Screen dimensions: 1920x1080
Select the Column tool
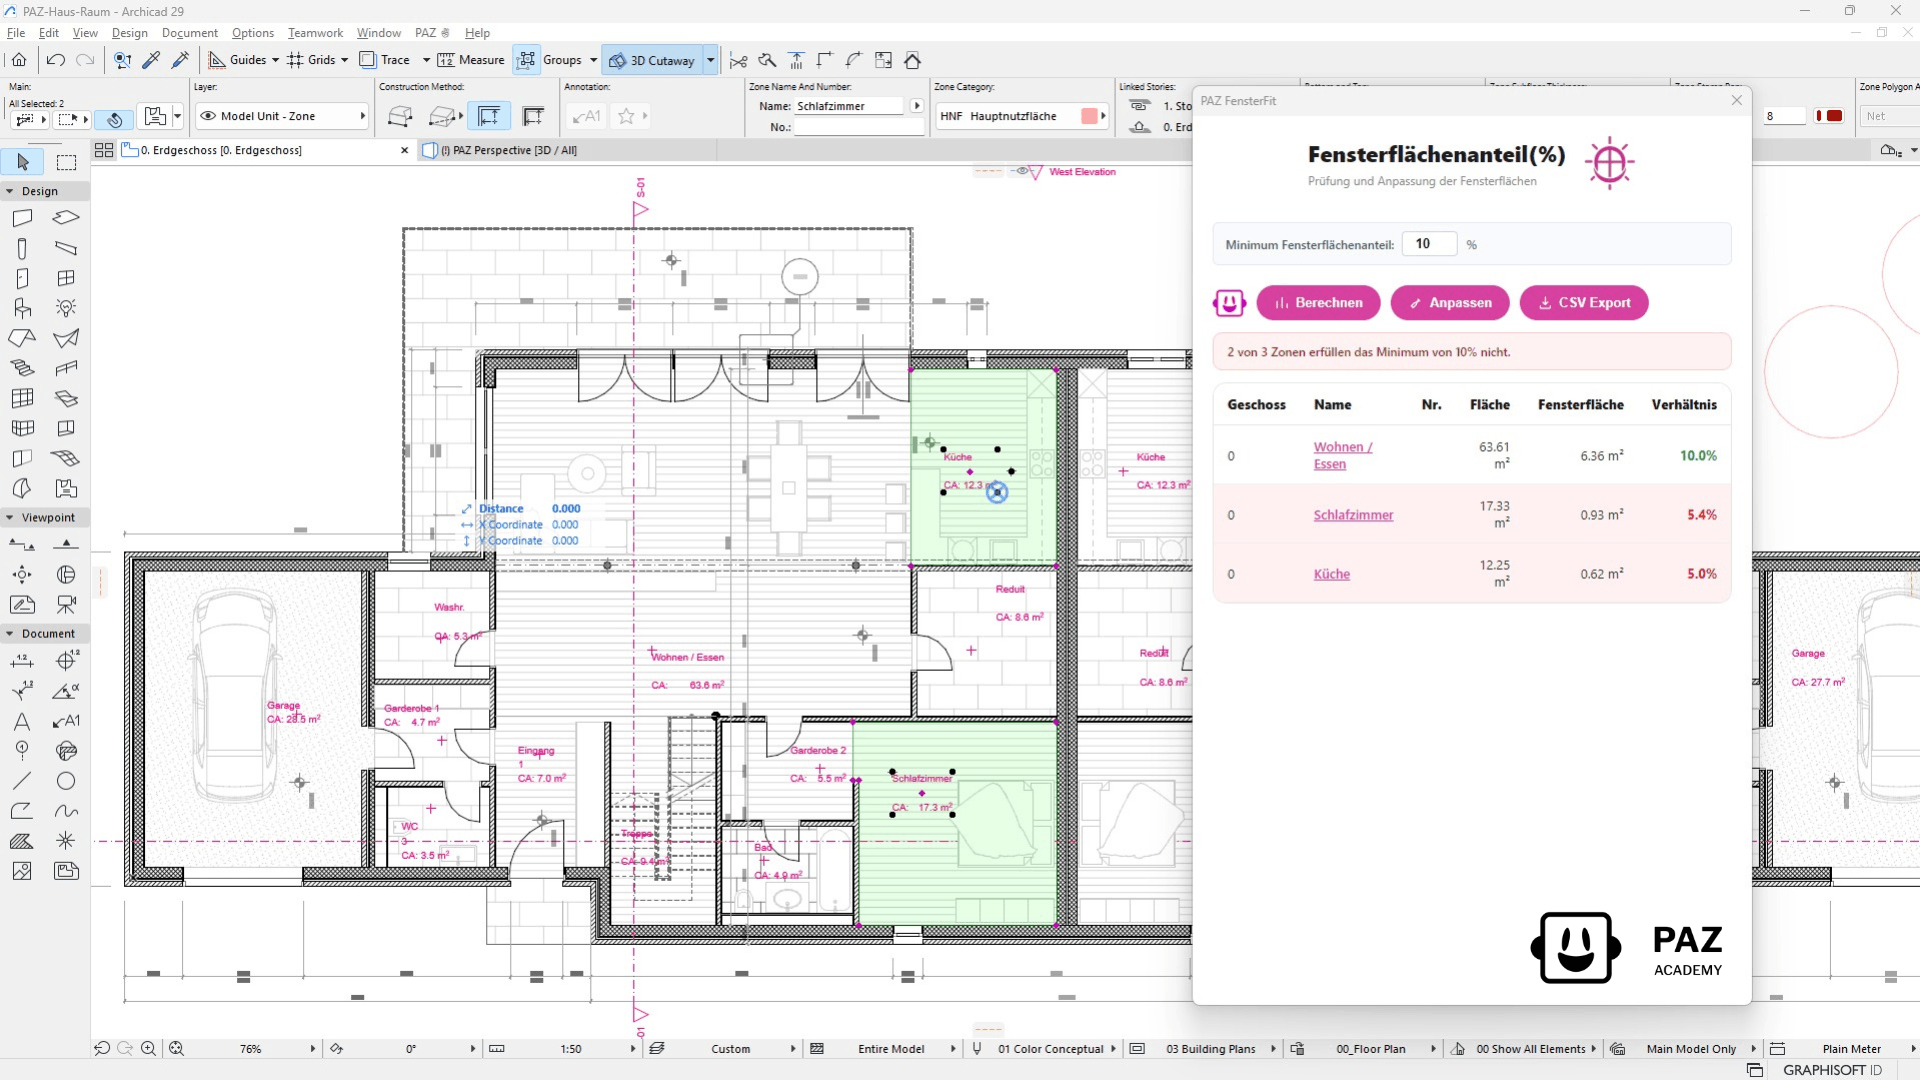click(22, 248)
